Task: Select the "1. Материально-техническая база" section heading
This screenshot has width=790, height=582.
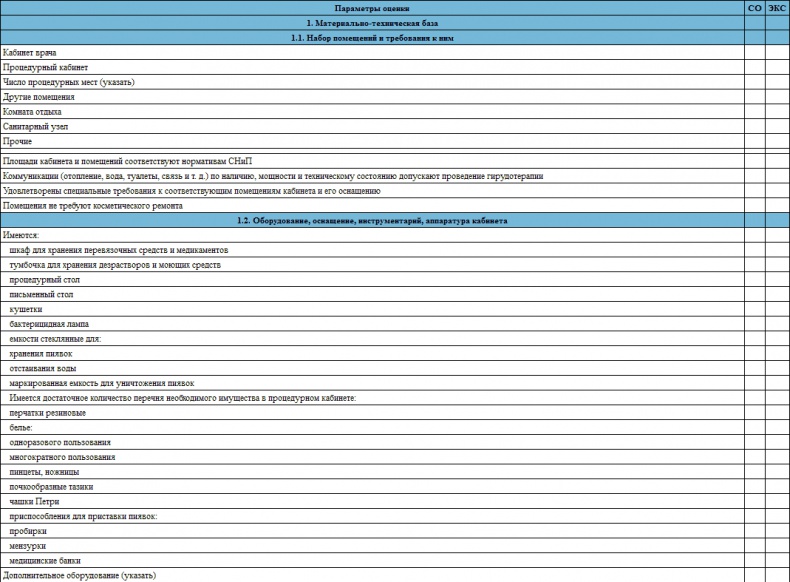Action: tap(372, 22)
